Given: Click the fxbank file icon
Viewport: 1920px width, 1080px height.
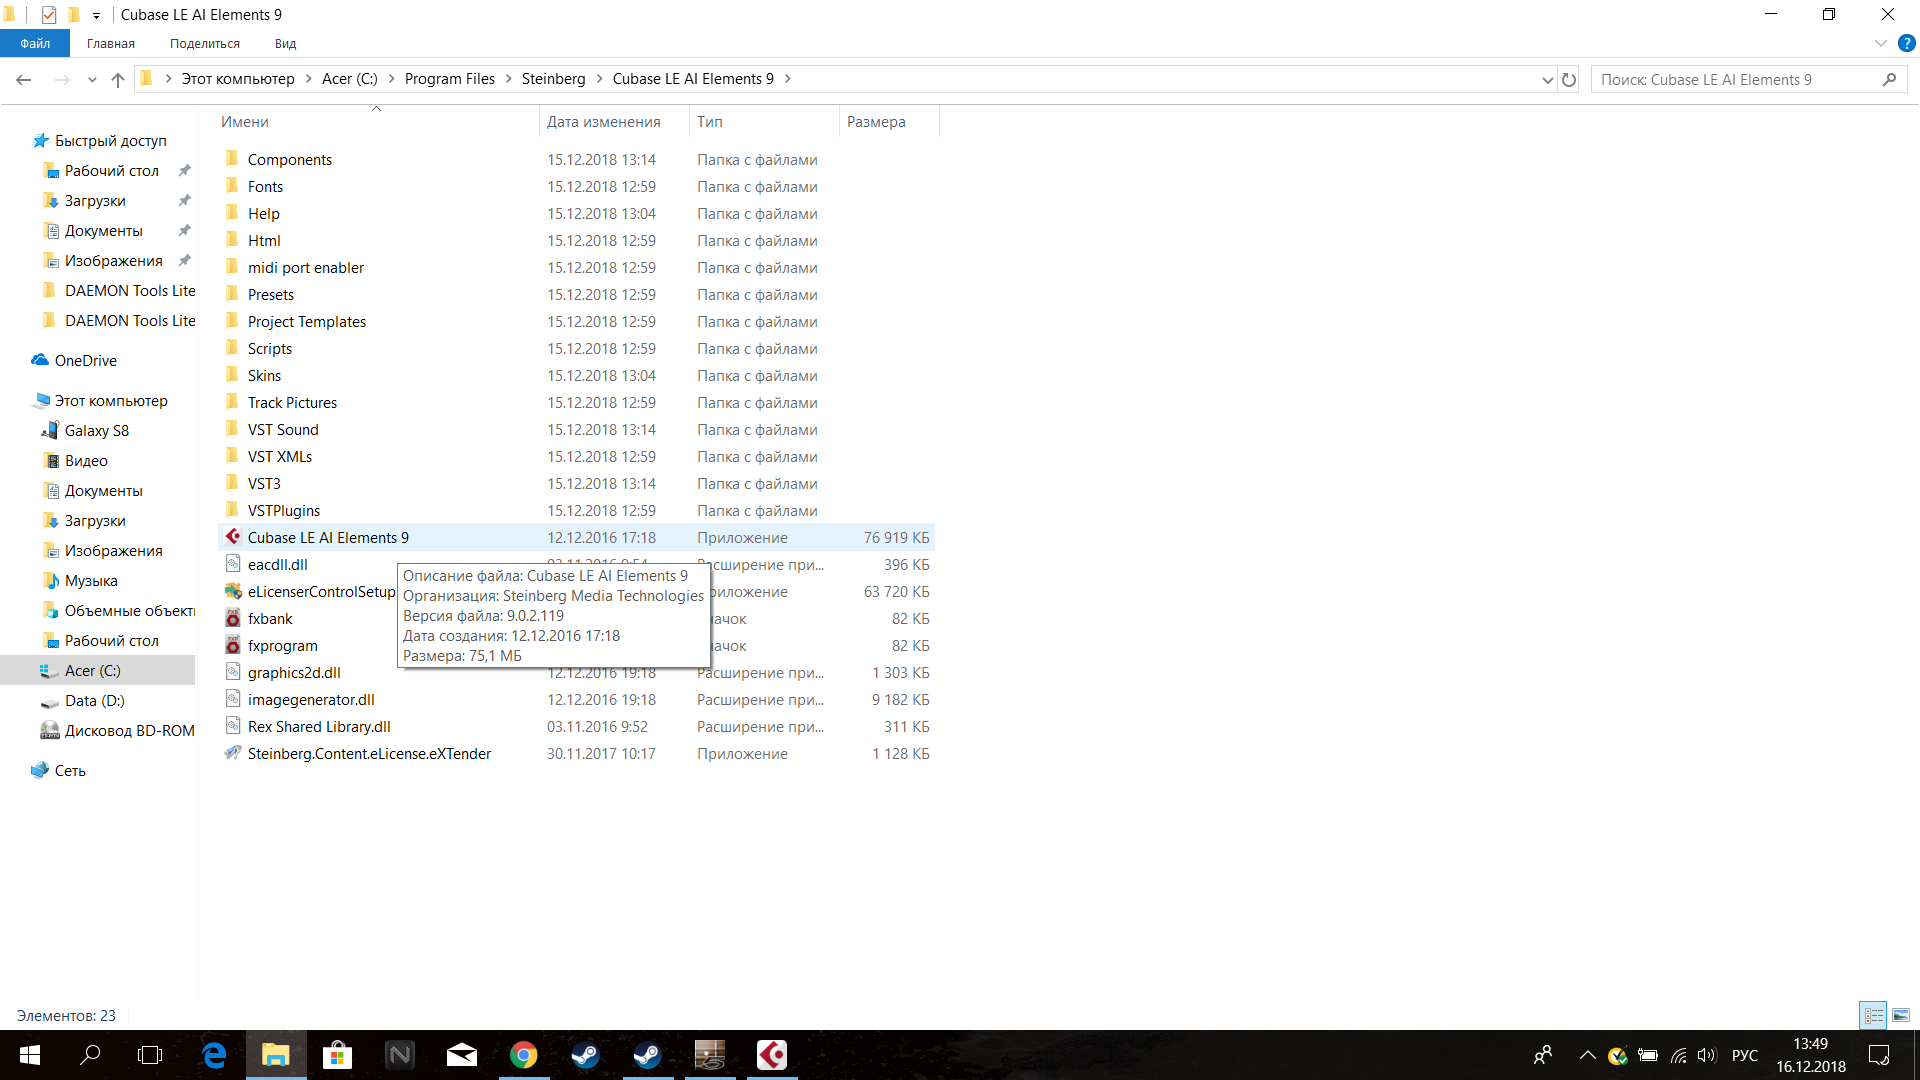Looking at the screenshot, I should coord(233,618).
